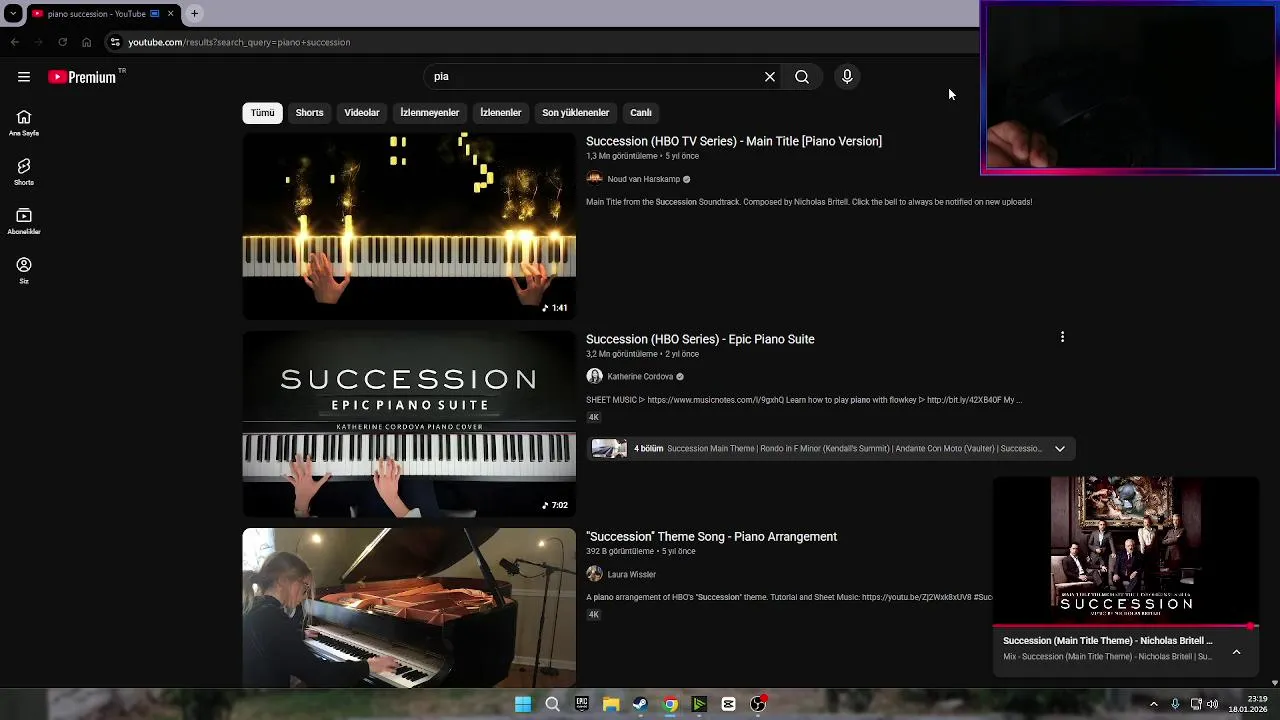Viewport: 1280px width, 720px height.
Task: Clear the search box with X
Action: pyautogui.click(x=770, y=77)
